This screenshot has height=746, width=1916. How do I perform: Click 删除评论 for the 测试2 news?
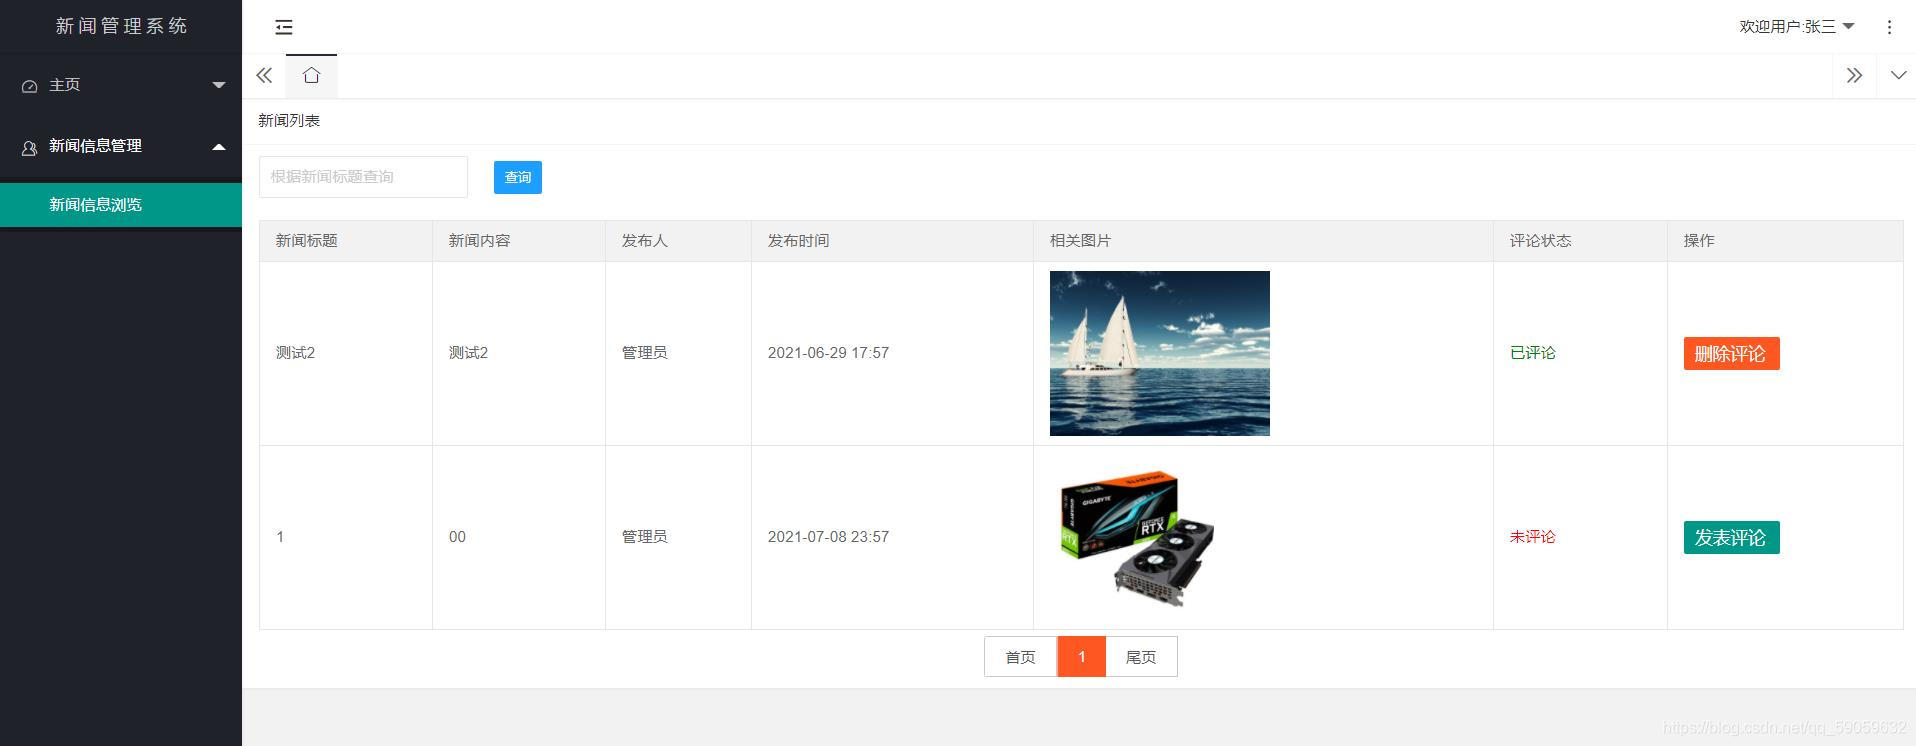click(x=1730, y=354)
